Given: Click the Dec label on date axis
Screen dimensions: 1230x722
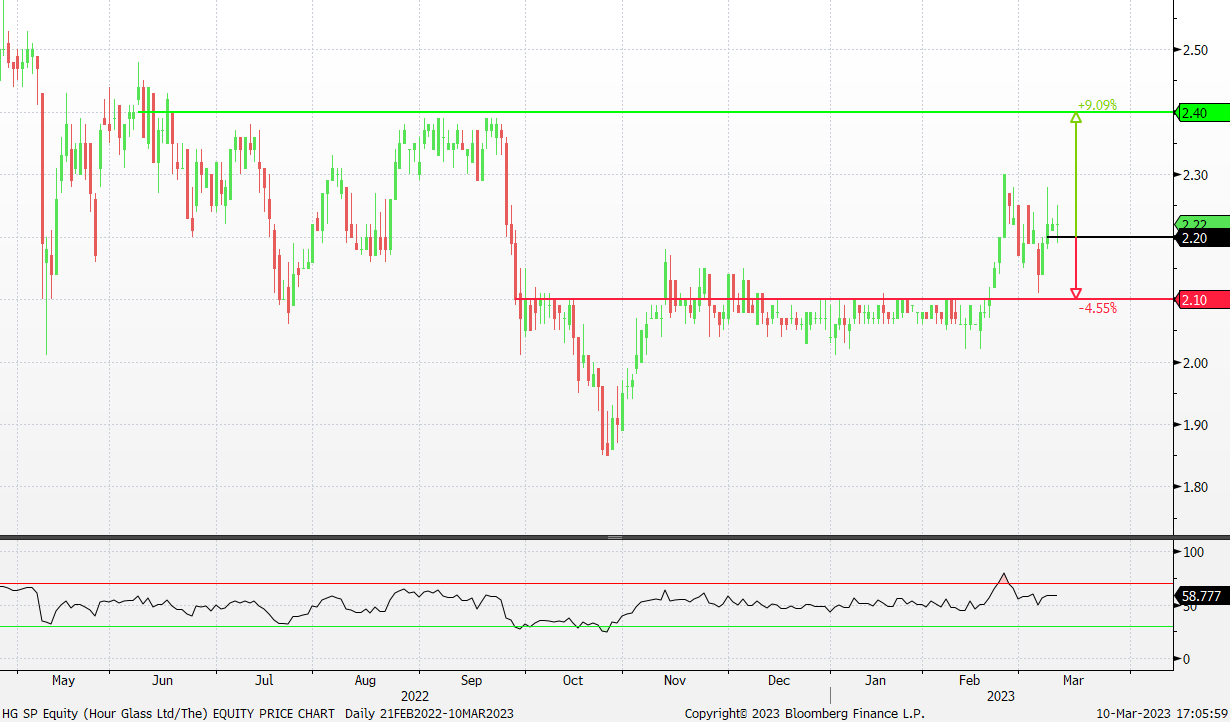Looking at the screenshot, I should point(778,681).
